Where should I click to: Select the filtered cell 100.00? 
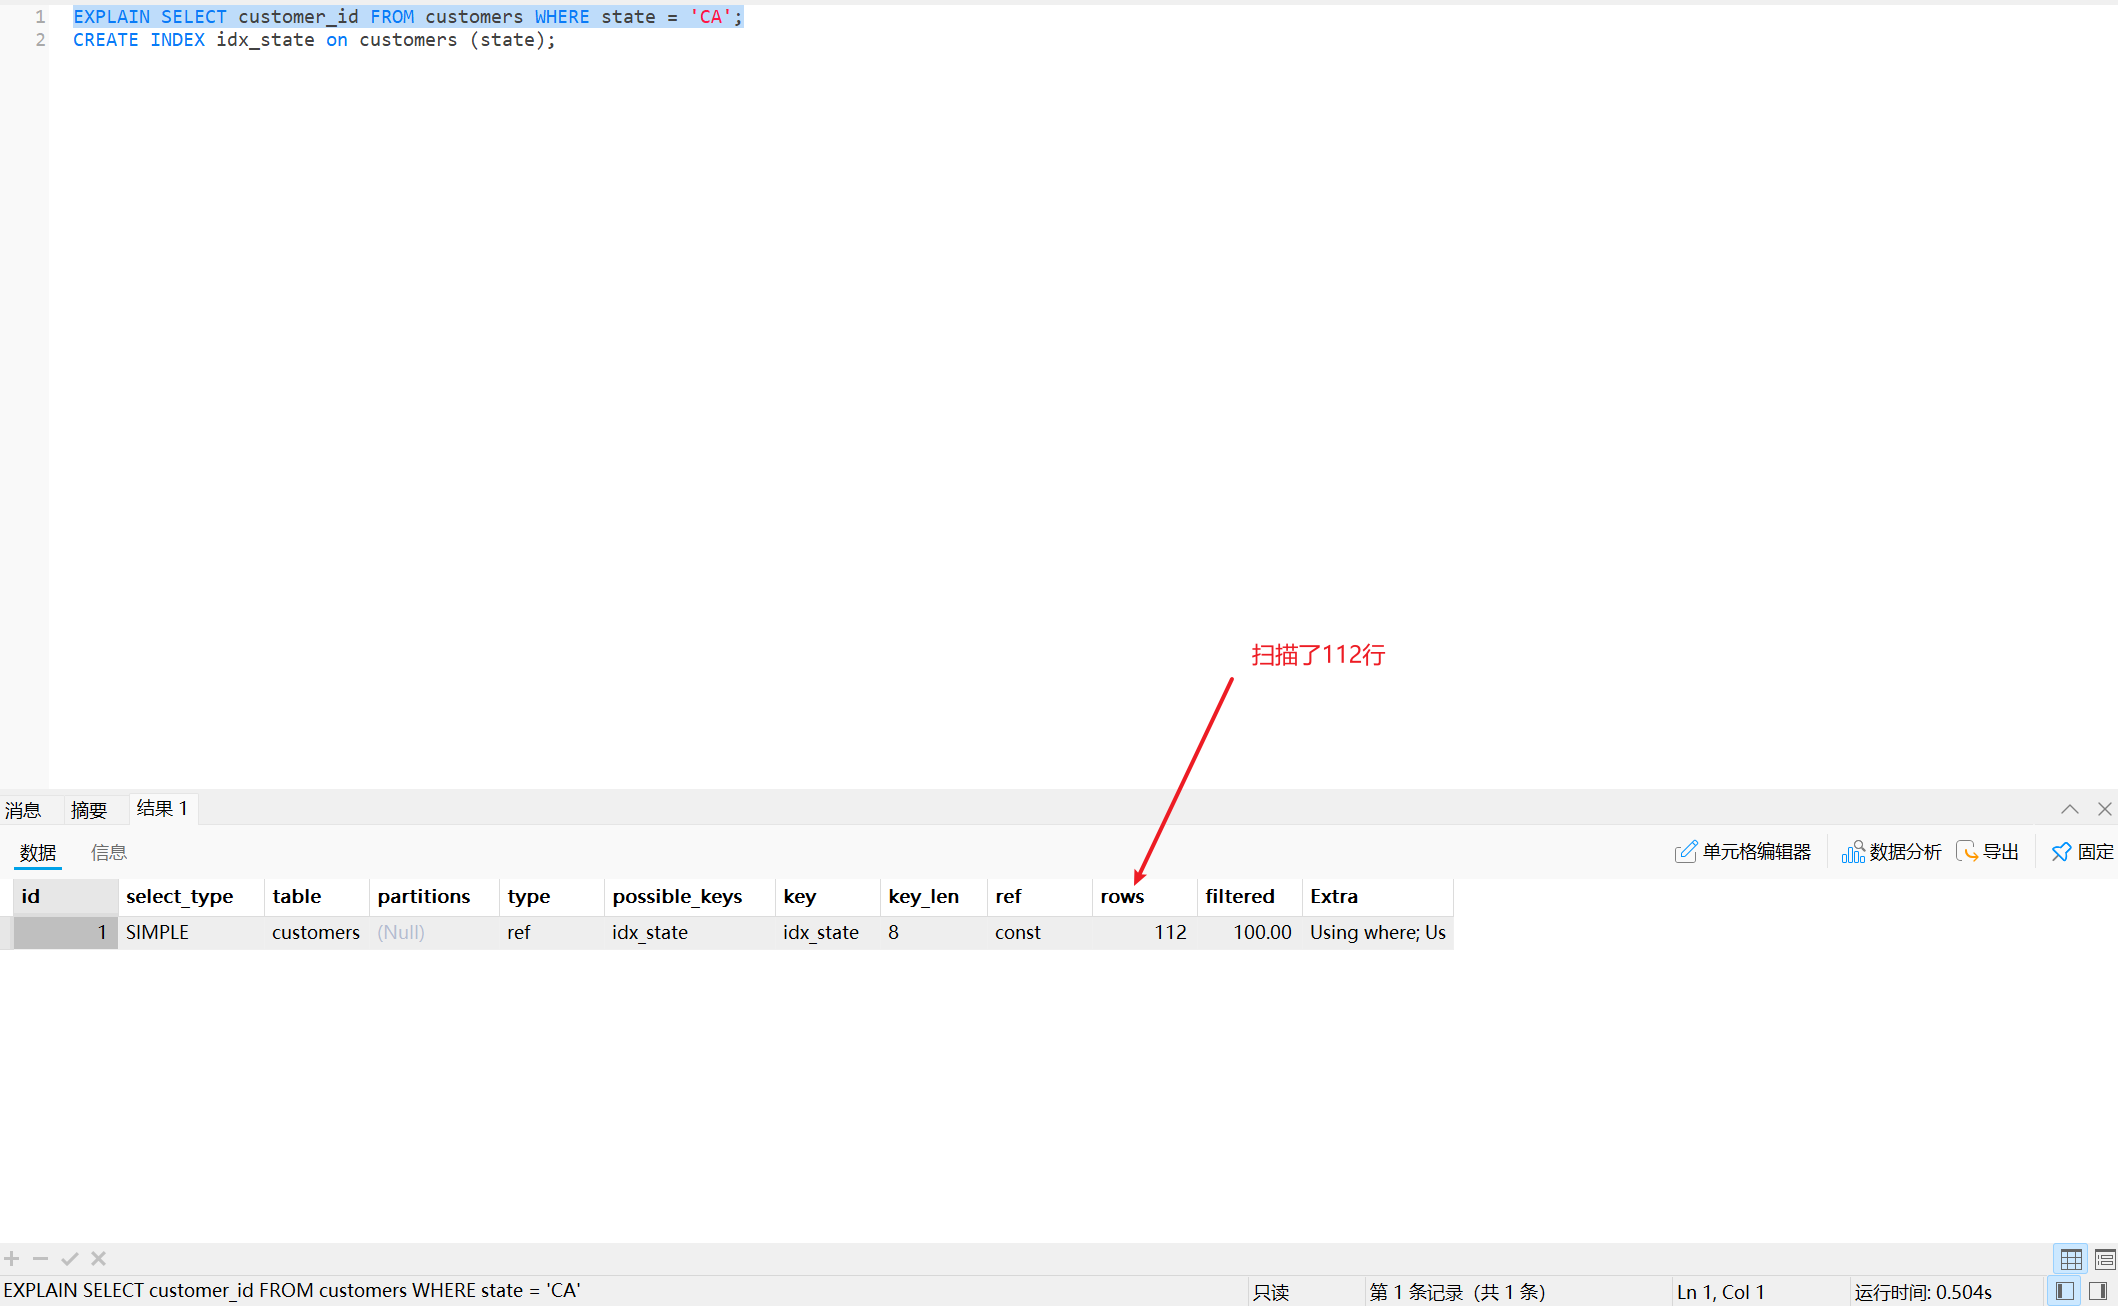(1250, 933)
